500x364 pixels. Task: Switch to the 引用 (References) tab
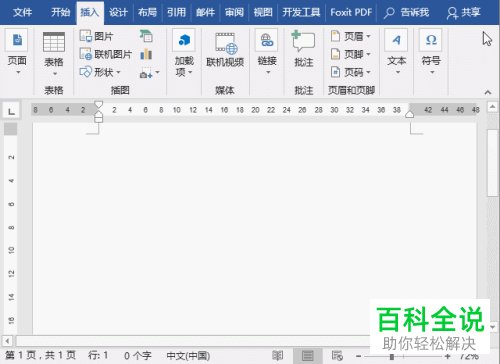click(x=176, y=13)
